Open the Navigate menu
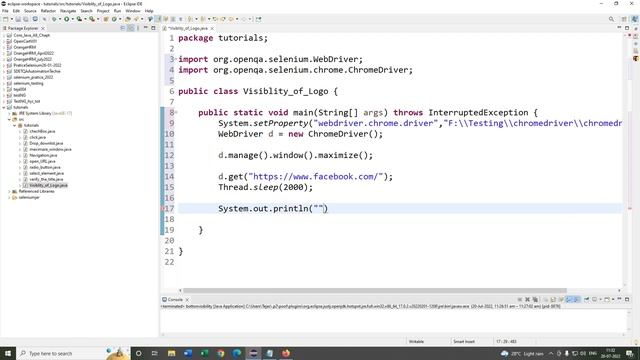This screenshot has height=360, width=640. click(68, 11)
